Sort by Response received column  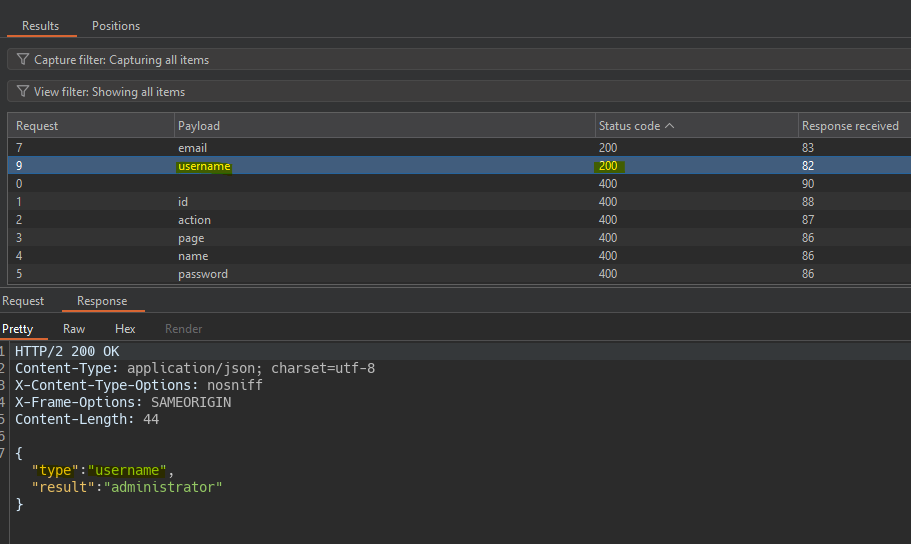pyautogui.click(x=850, y=126)
